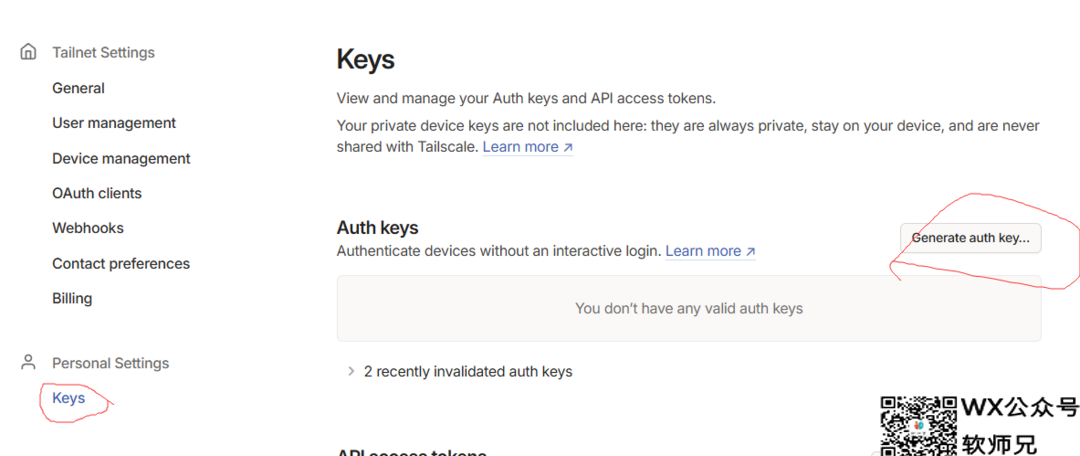The width and height of the screenshot is (1080, 456).
Task: Navigate to Contact preferences
Action: click(121, 264)
